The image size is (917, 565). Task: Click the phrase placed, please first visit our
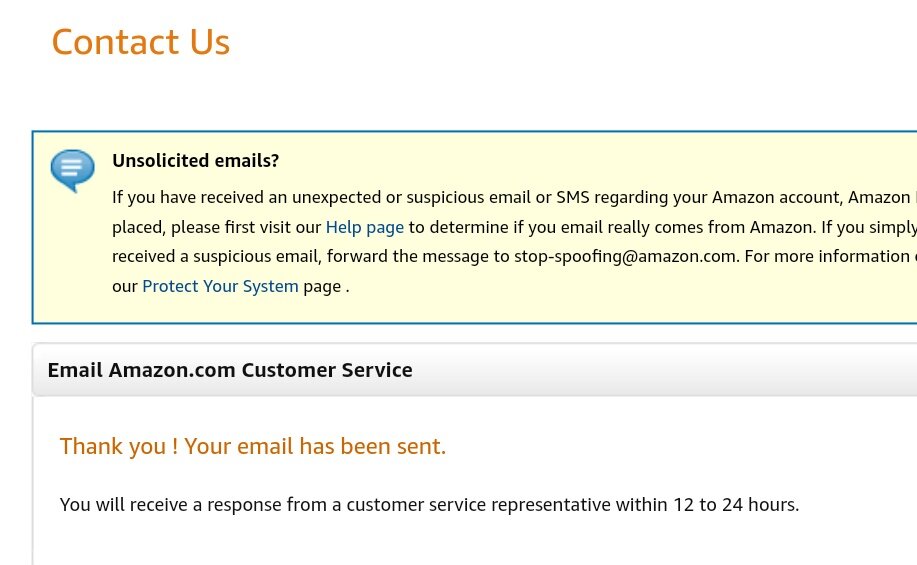point(216,227)
